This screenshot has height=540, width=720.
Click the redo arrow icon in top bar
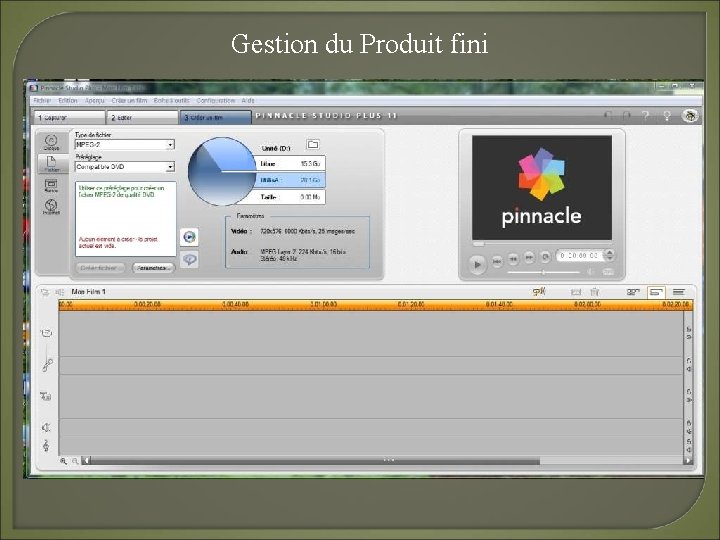(x=626, y=116)
